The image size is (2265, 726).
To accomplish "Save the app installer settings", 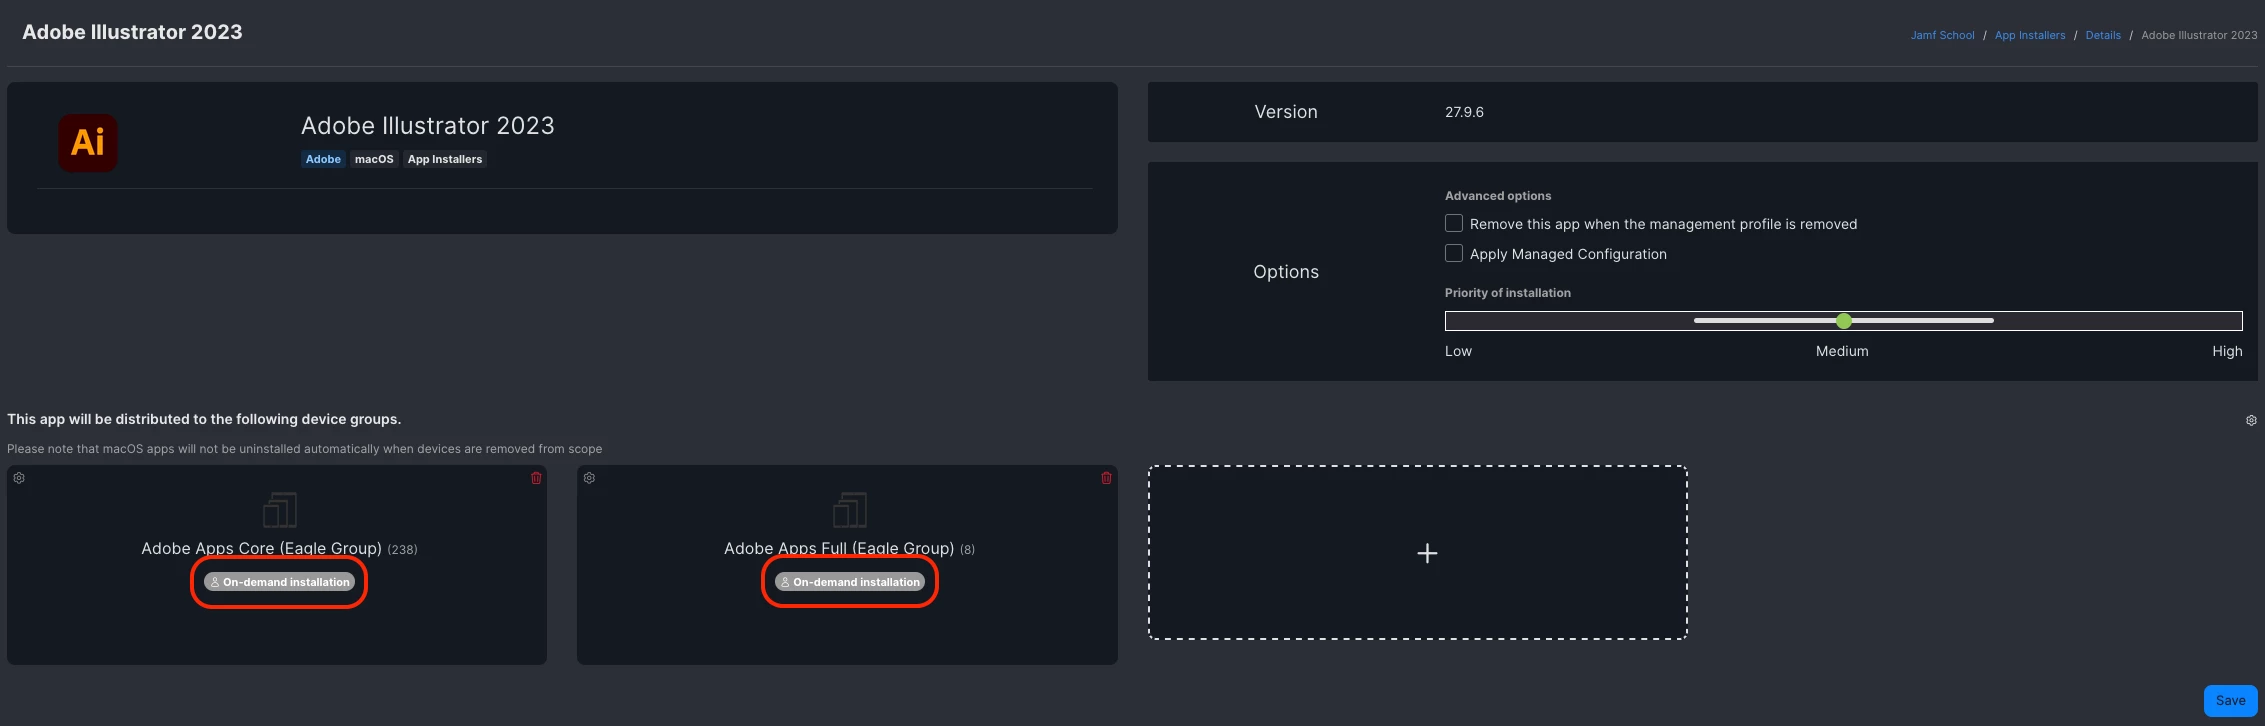I will click(x=2230, y=700).
